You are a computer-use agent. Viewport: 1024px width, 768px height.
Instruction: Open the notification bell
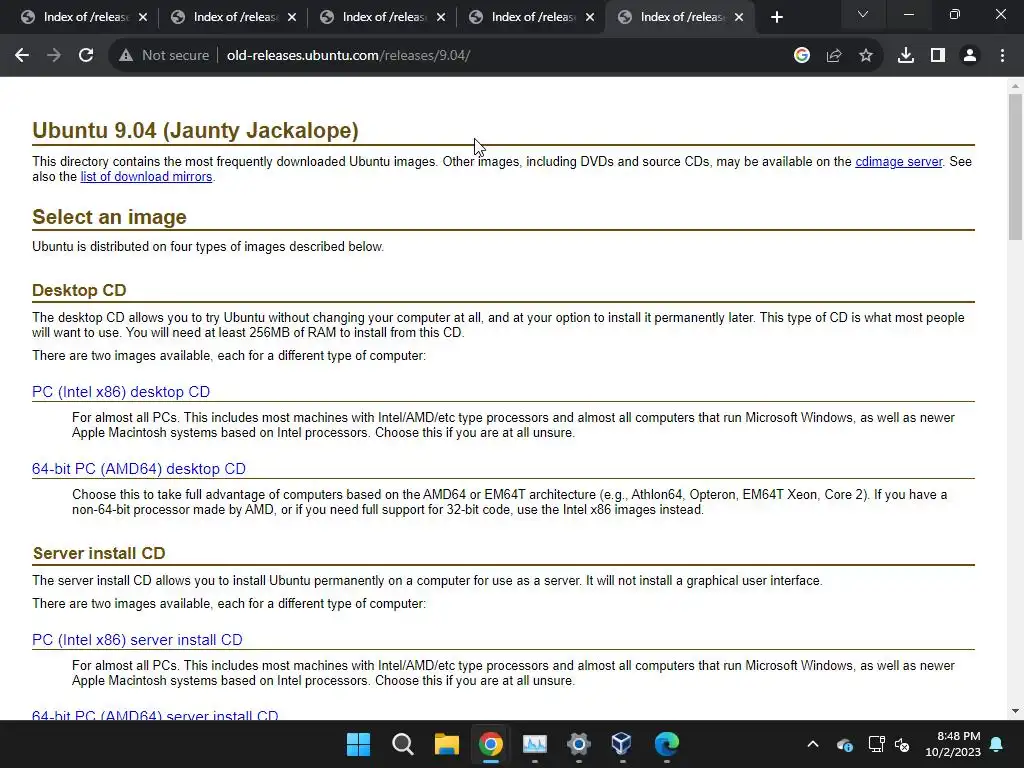997,744
